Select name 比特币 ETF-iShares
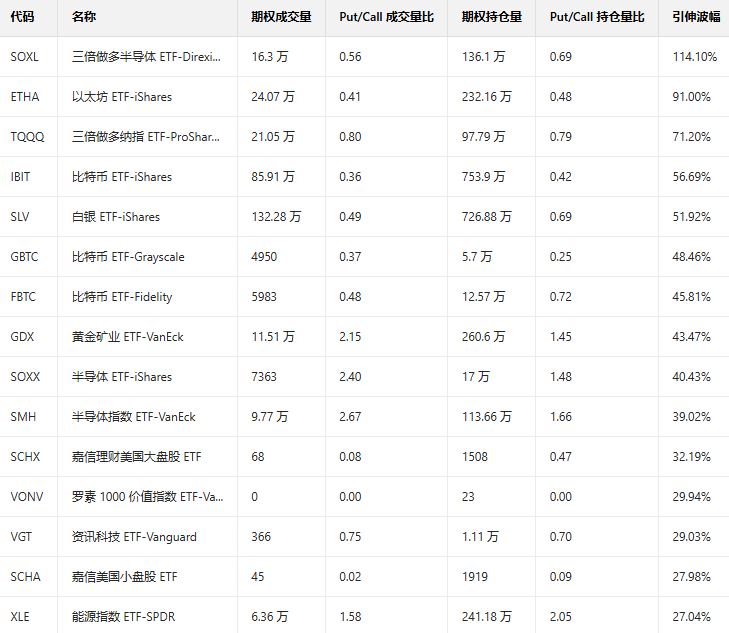The width and height of the screenshot is (729, 633). pos(122,177)
